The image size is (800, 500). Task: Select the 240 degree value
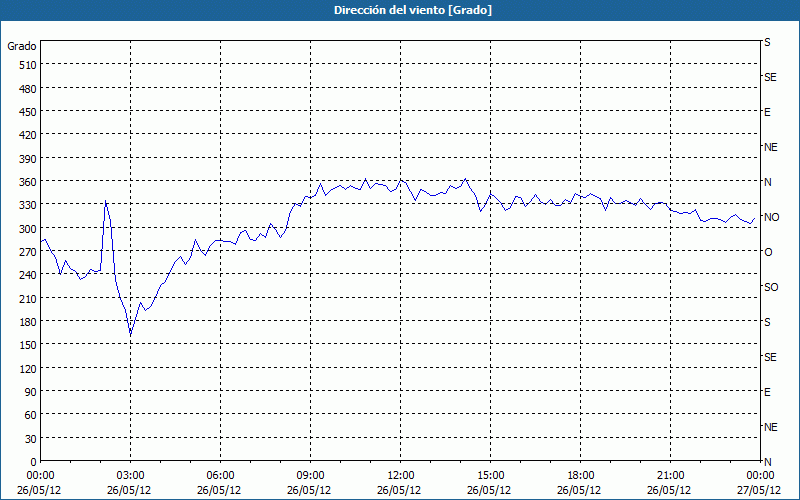coord(29,276)
